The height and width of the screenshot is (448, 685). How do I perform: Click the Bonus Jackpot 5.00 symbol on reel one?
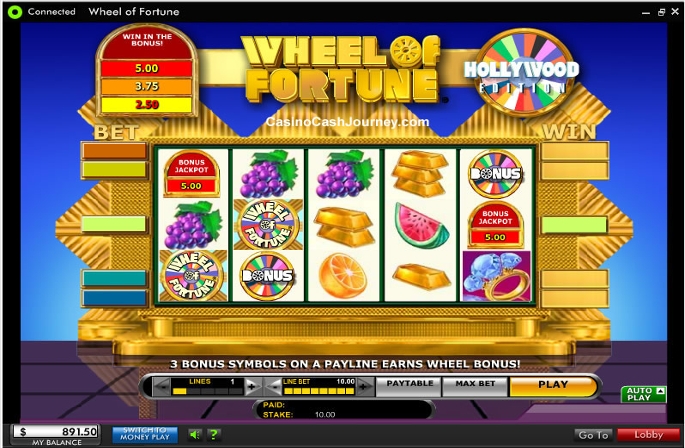point(191,174)
